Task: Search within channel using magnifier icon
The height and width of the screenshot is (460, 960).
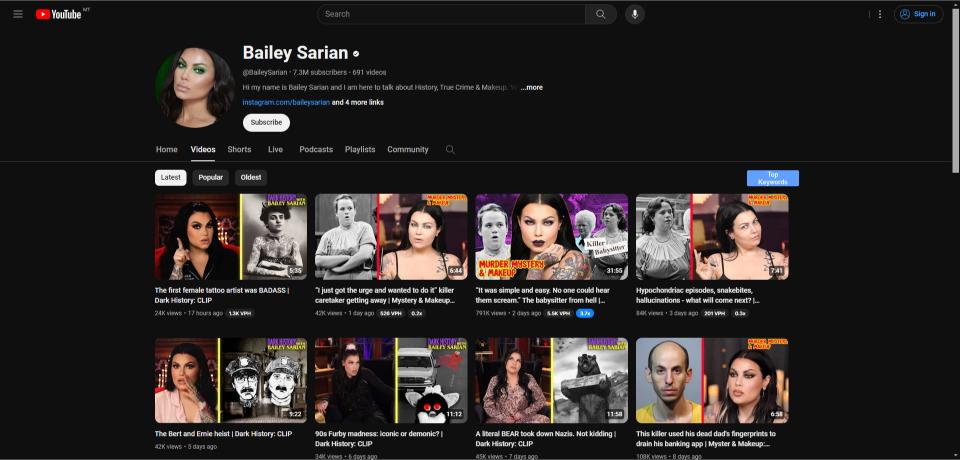Action: point(450,150)
